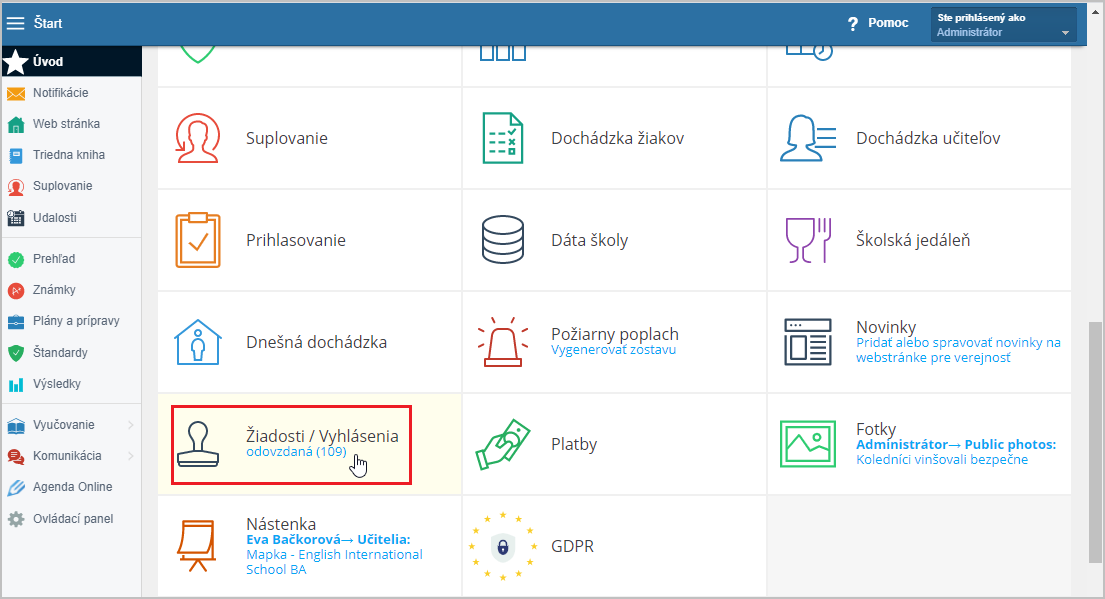Click the green Prehľad checkmark icon

click(x=16, y=259)
